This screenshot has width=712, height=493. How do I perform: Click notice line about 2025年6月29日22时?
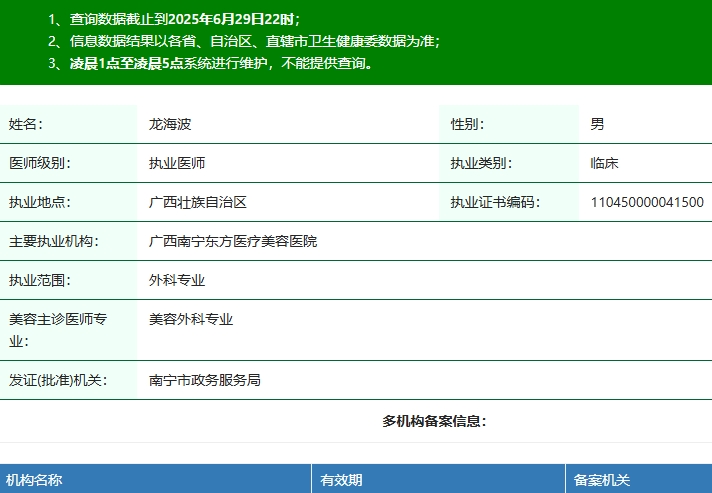[174, 19]
